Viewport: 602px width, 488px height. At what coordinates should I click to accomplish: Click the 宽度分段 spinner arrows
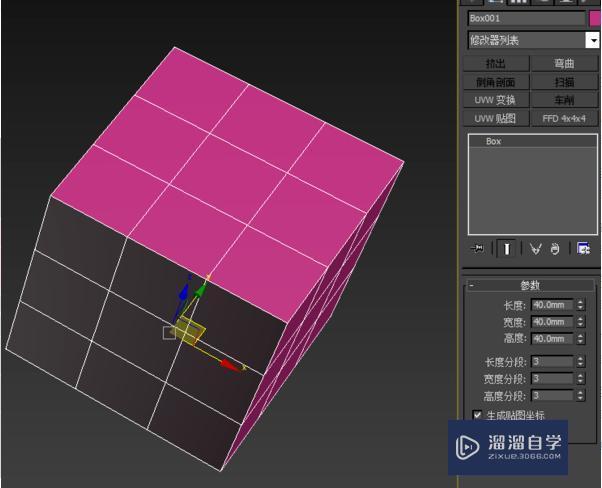[x=580, y=379]
